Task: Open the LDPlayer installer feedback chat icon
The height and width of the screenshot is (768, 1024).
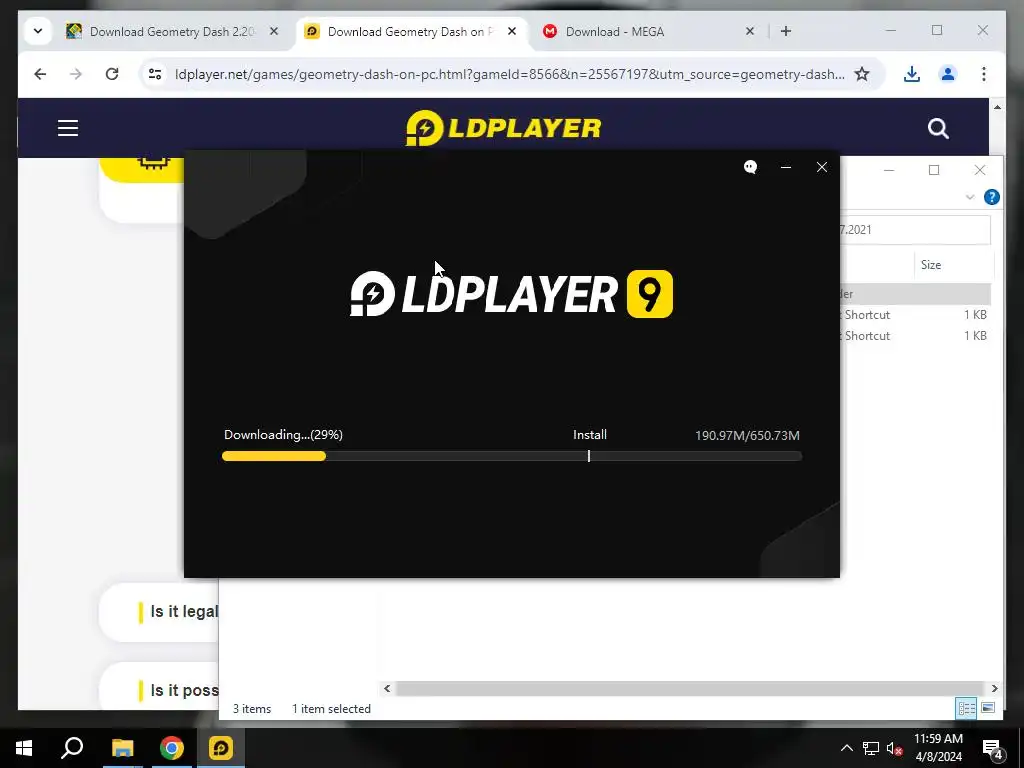Action: coord(750,167)
